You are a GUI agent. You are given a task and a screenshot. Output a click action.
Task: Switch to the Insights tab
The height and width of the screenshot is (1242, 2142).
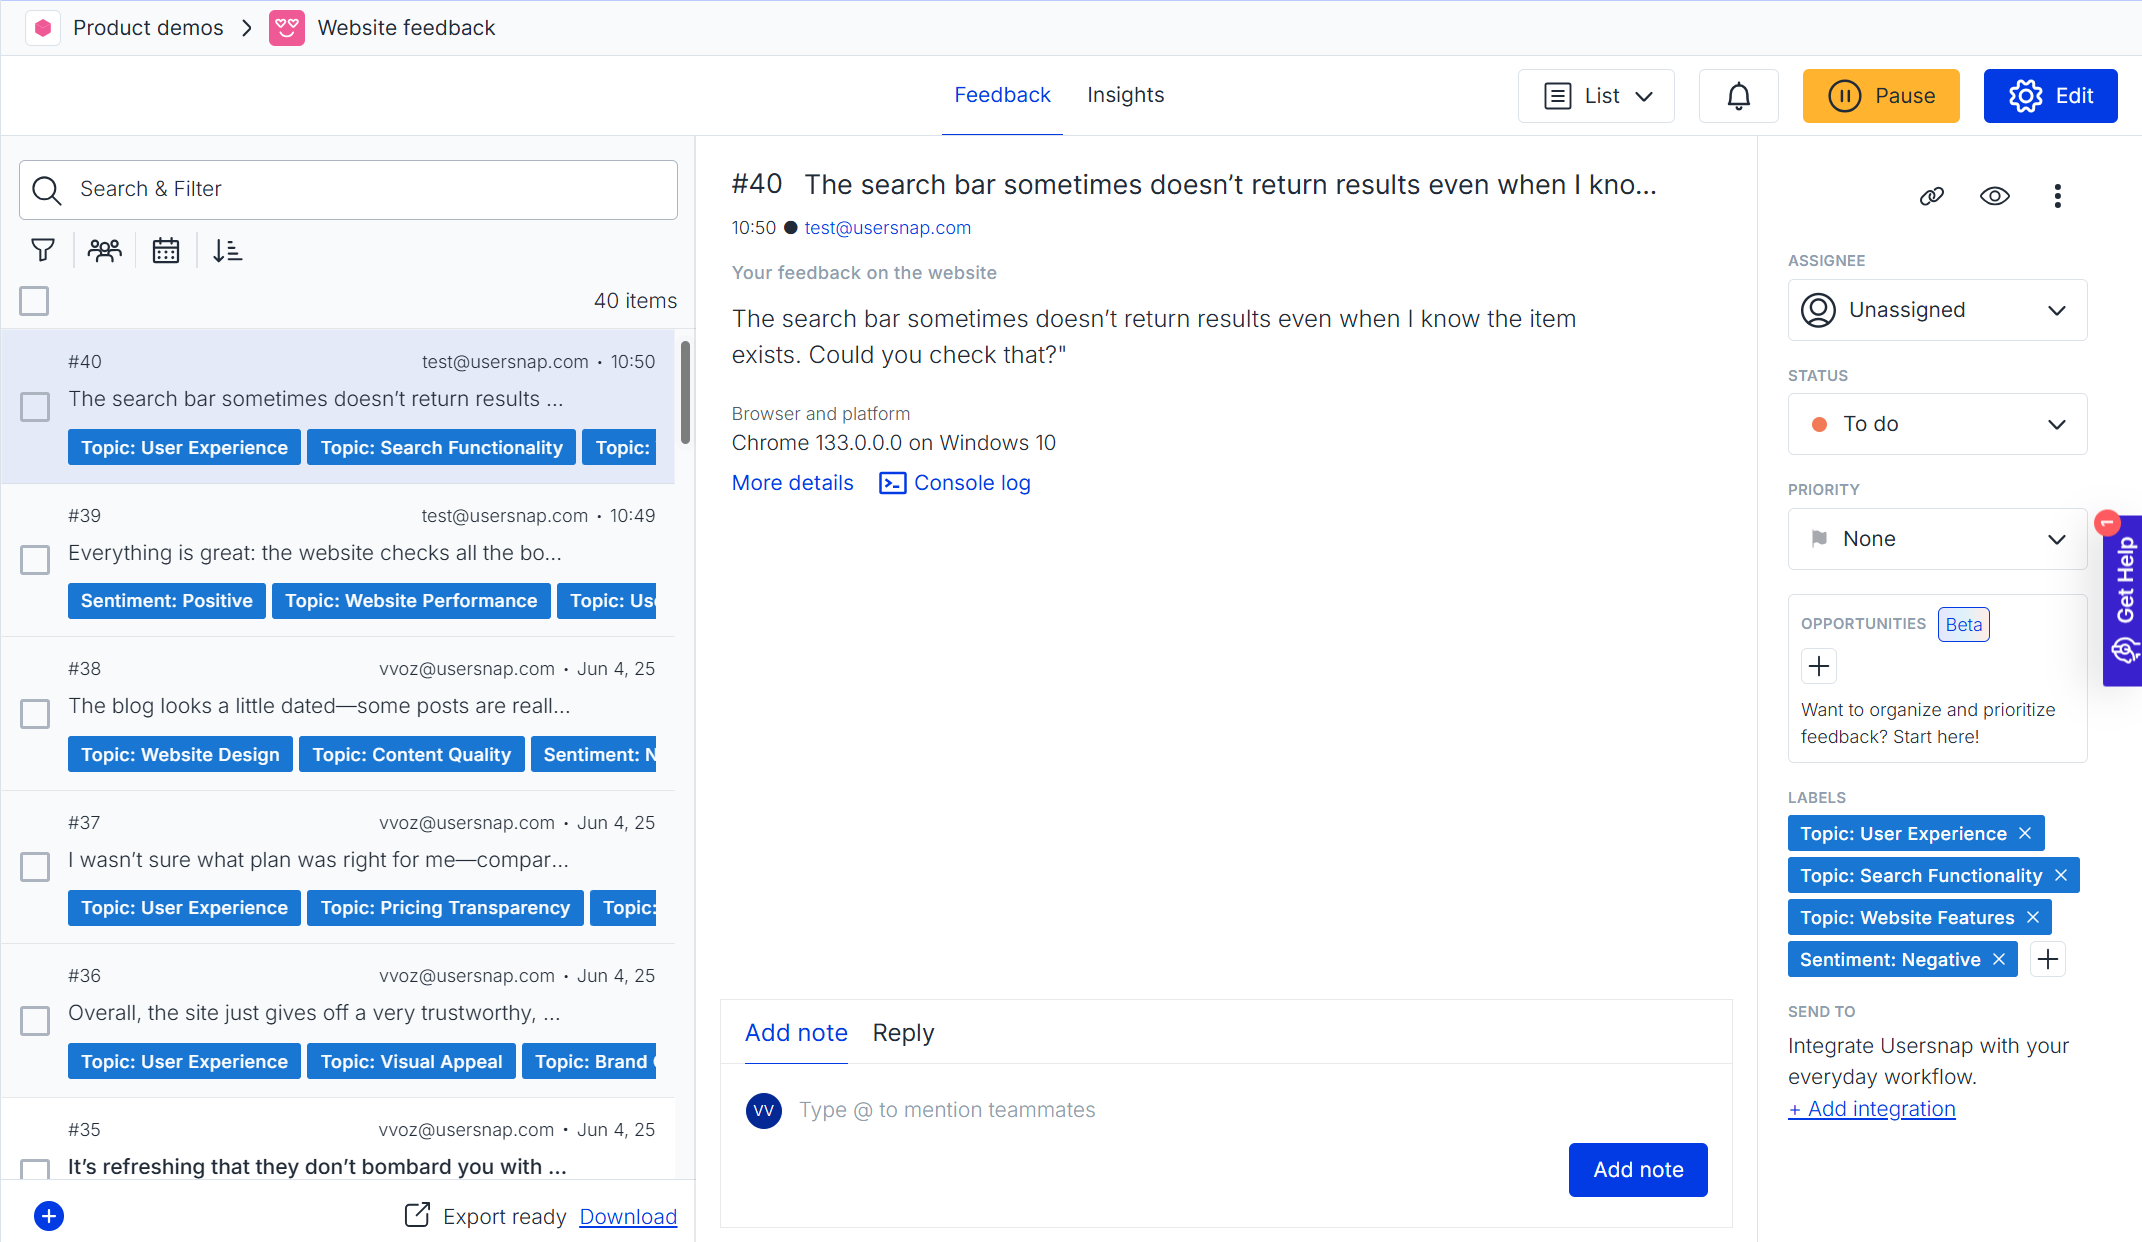click(1125, 95)
